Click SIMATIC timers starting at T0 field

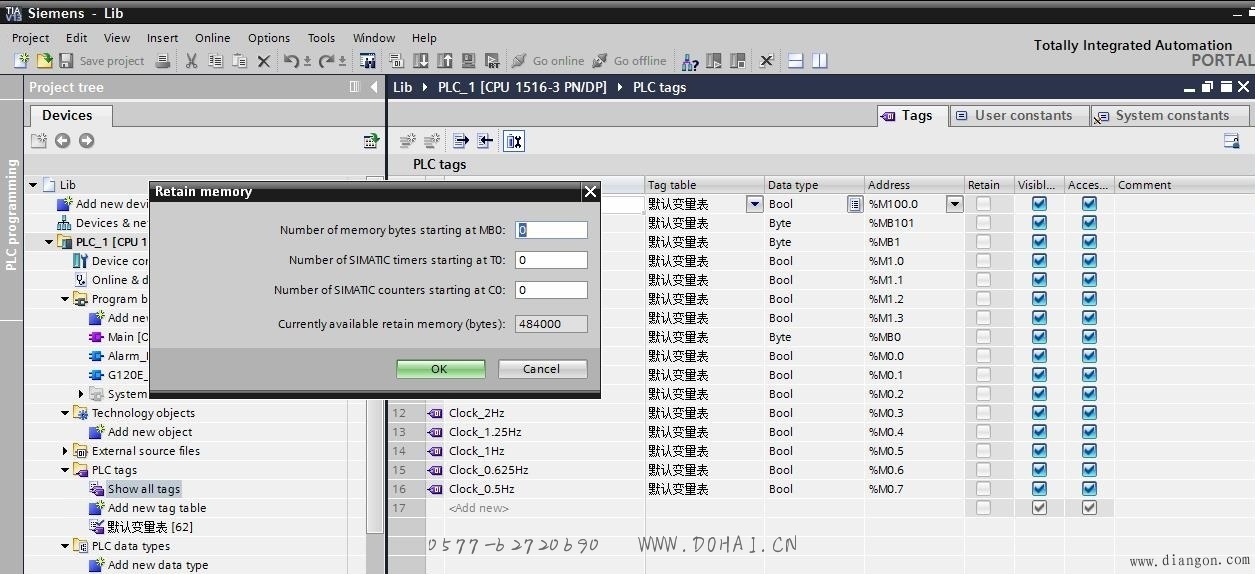point(551,260)
